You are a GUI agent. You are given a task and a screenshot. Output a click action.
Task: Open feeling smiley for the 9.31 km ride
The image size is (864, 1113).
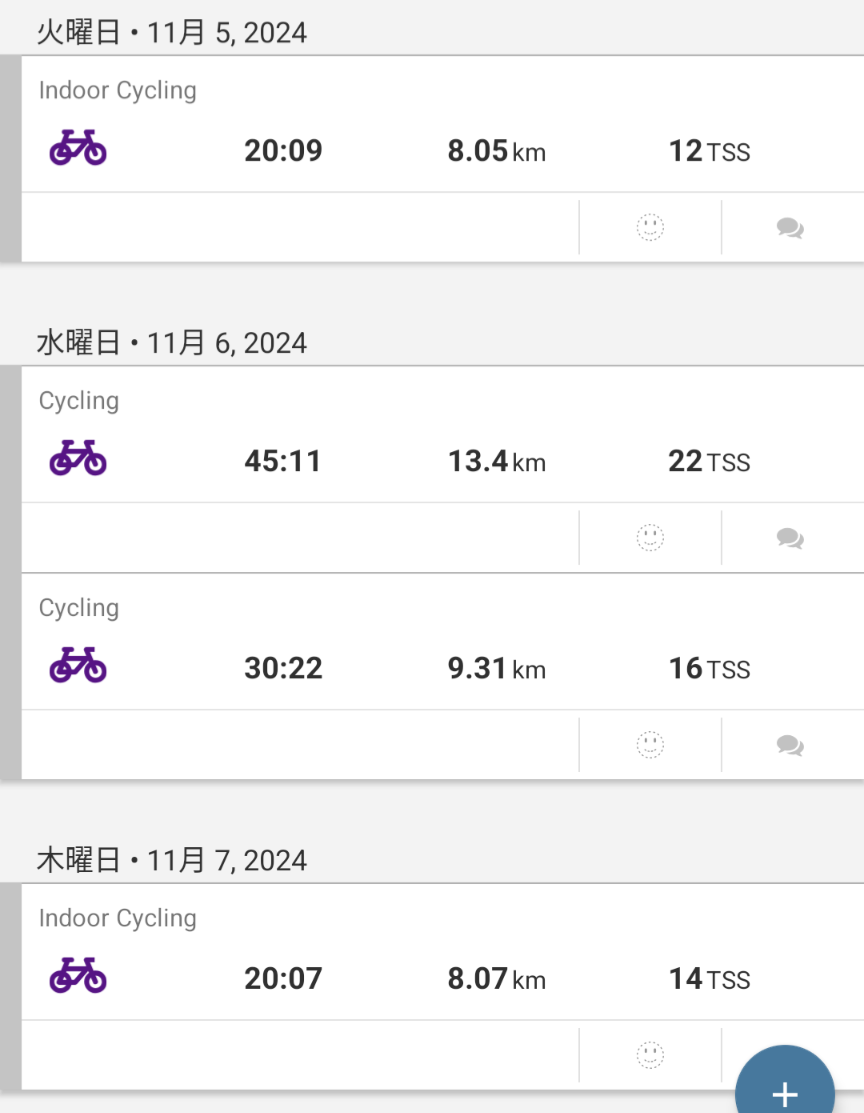pos(650,745)
